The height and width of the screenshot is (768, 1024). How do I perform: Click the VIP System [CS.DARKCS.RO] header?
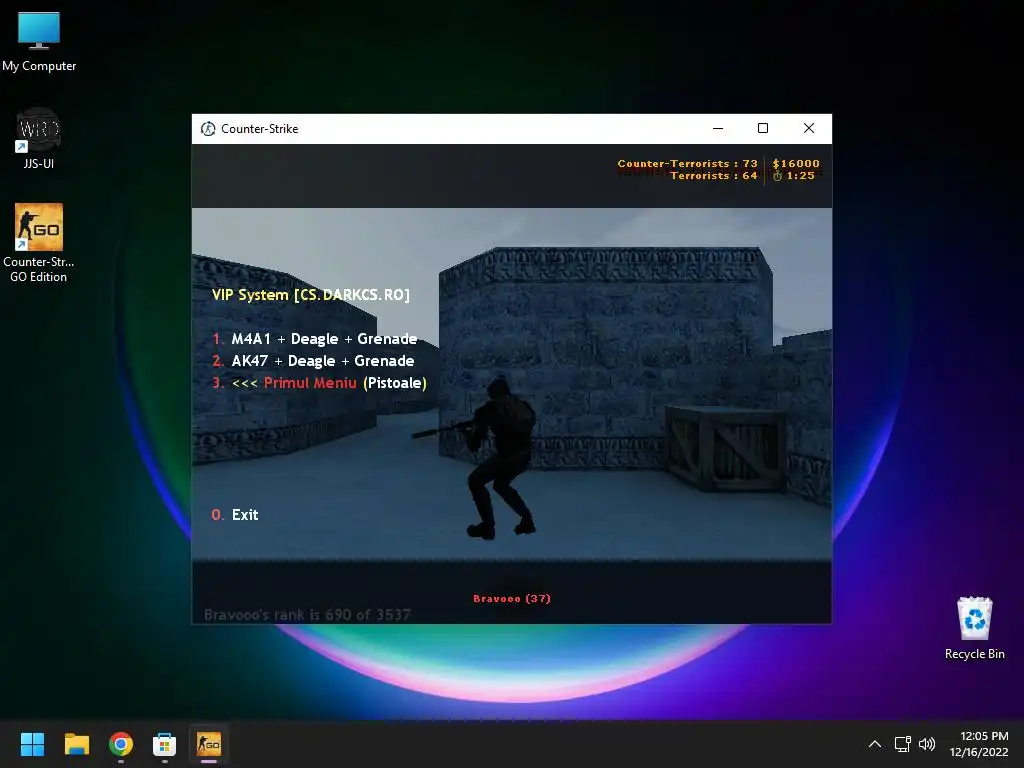[x=311, y=295]
